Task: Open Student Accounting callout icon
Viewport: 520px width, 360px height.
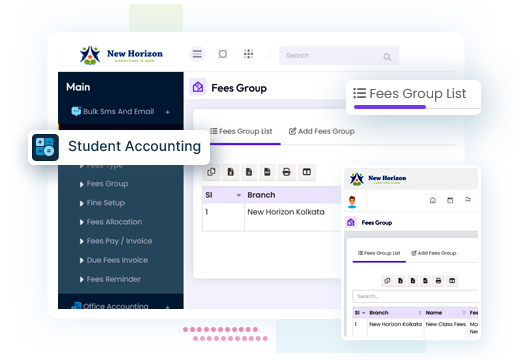Action: [45, 147]
